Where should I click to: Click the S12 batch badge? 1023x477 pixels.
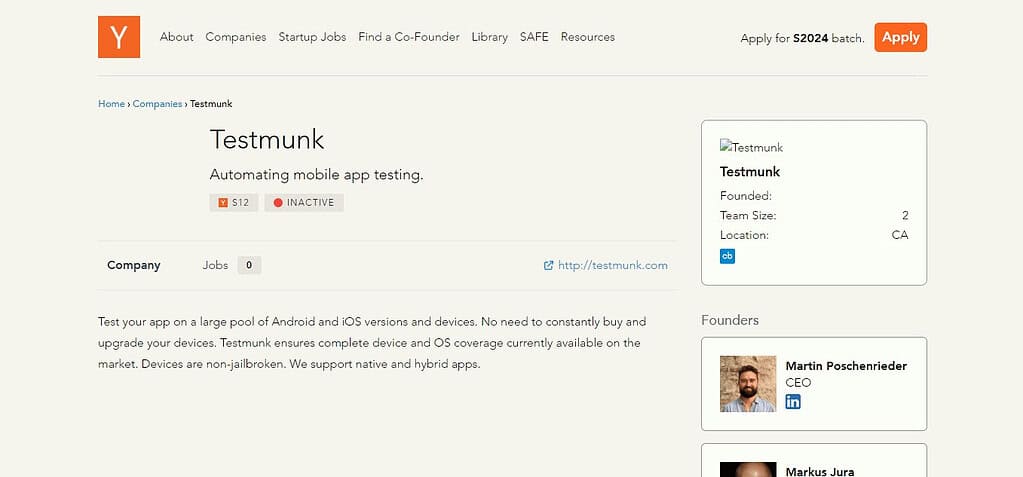tap(234, 203)
